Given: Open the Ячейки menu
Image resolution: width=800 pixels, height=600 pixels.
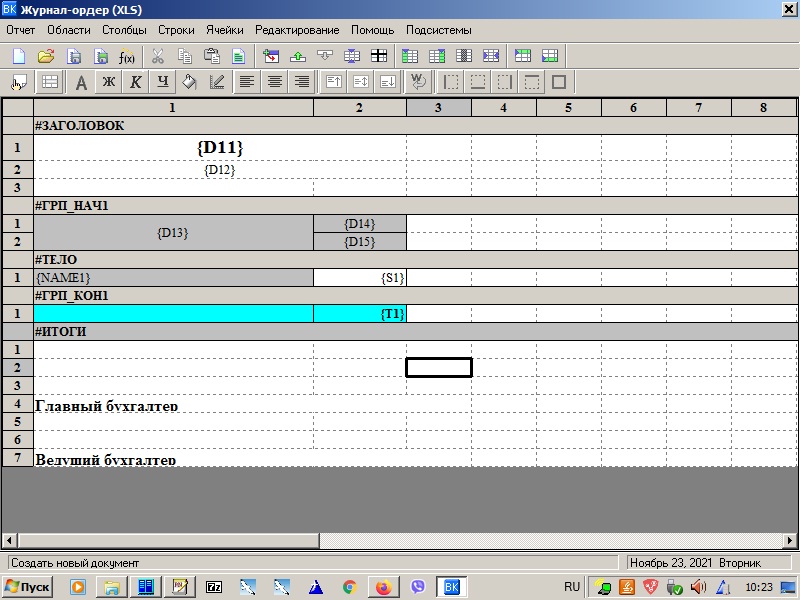Looking at the screenshot, I should [224, 30].
